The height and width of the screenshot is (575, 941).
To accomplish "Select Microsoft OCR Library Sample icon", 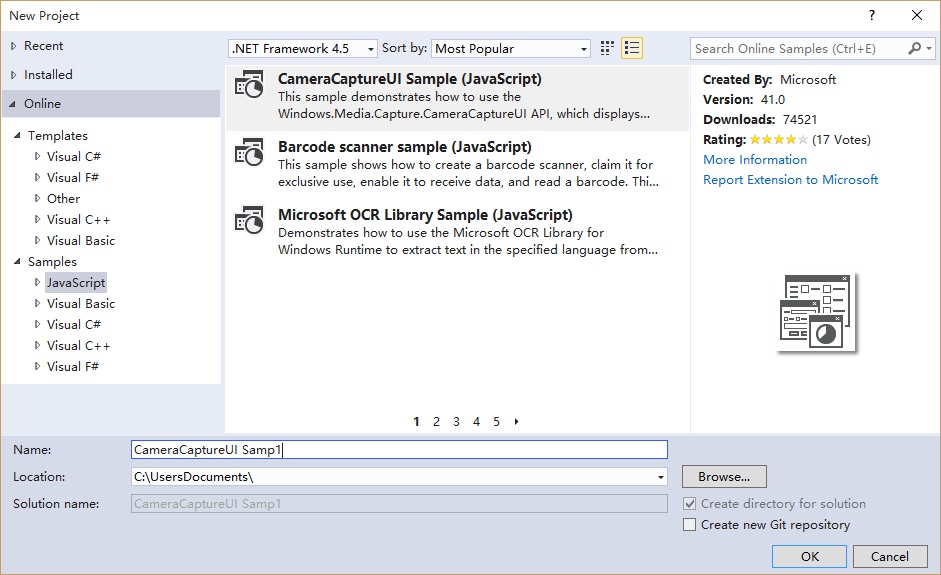I will tap(249, 222).
